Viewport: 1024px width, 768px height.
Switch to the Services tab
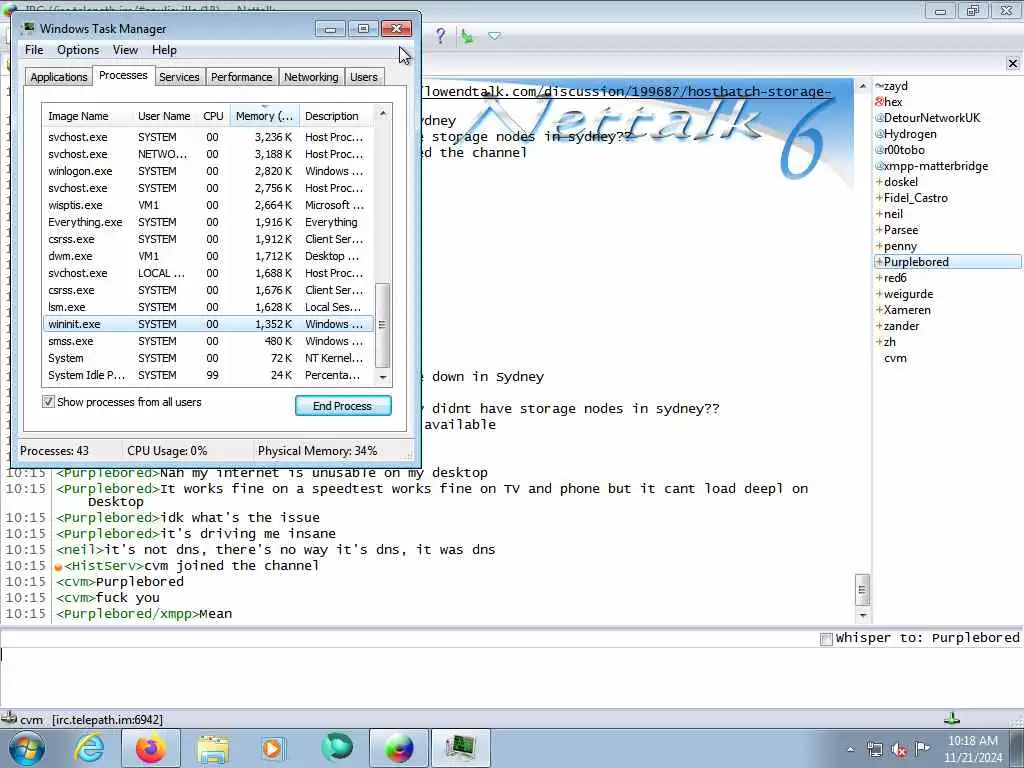click(x=179, y=77)
